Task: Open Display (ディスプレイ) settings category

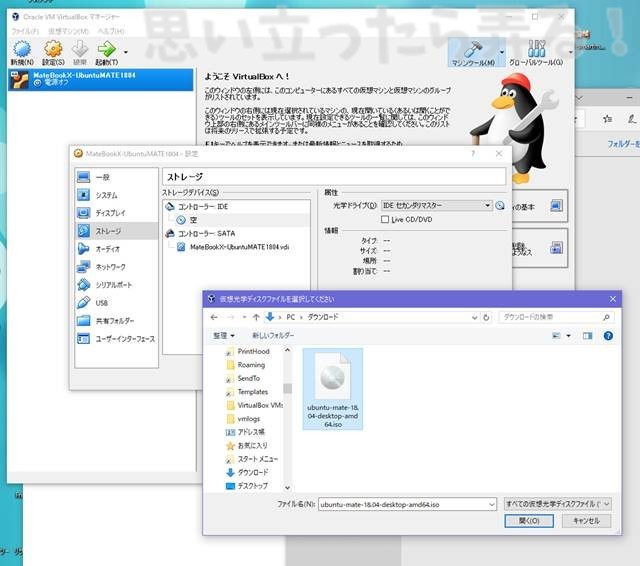Action: tap(116, 213)
